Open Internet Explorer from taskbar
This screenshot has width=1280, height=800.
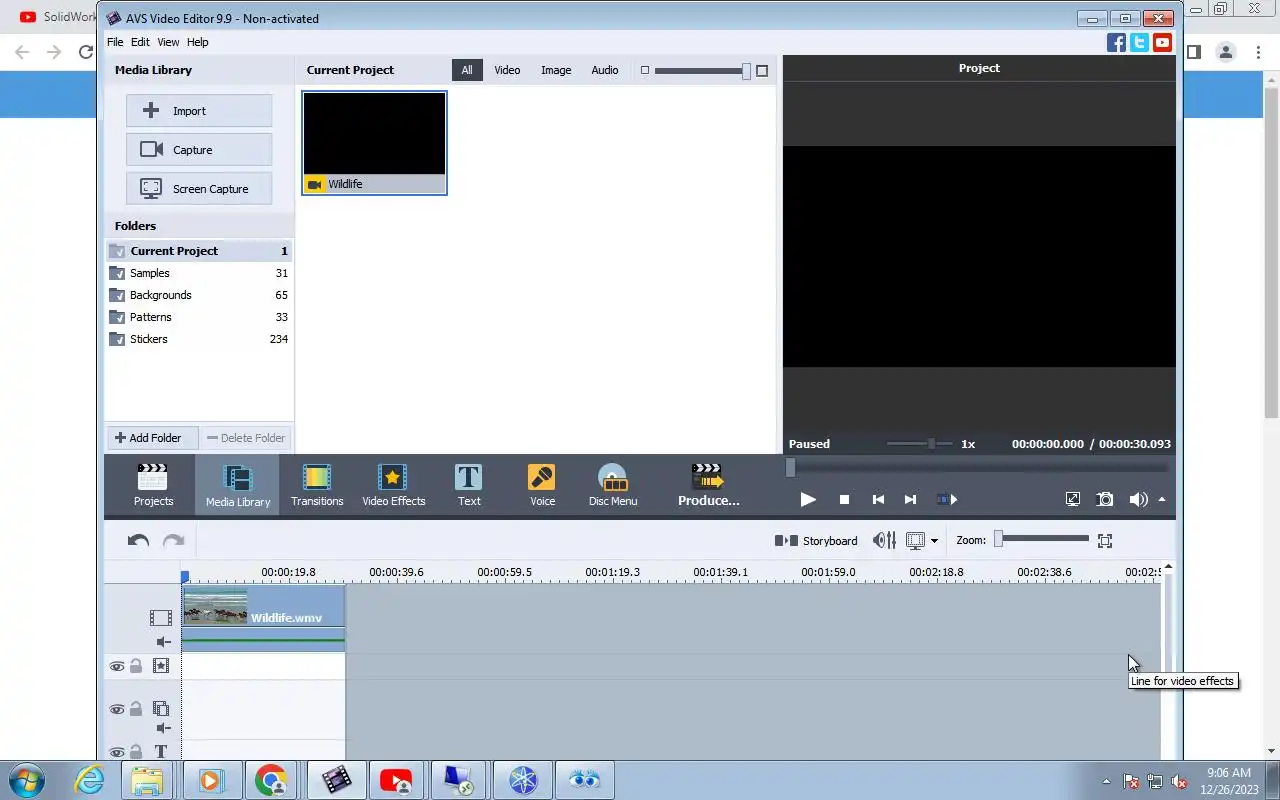click(x=89, y=780)
